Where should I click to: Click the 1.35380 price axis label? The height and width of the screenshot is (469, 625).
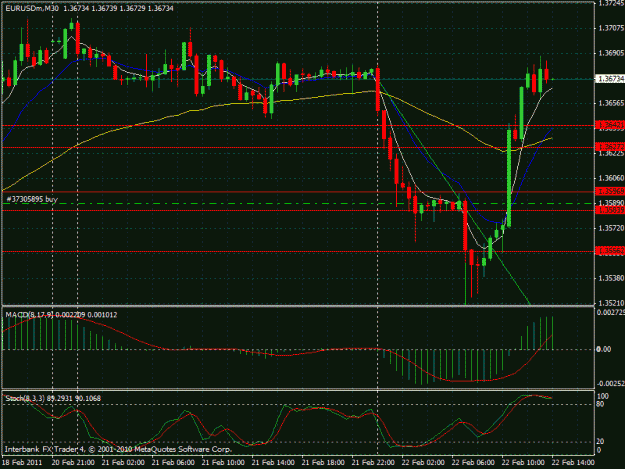pyautogui.click(x=611, y=278)
